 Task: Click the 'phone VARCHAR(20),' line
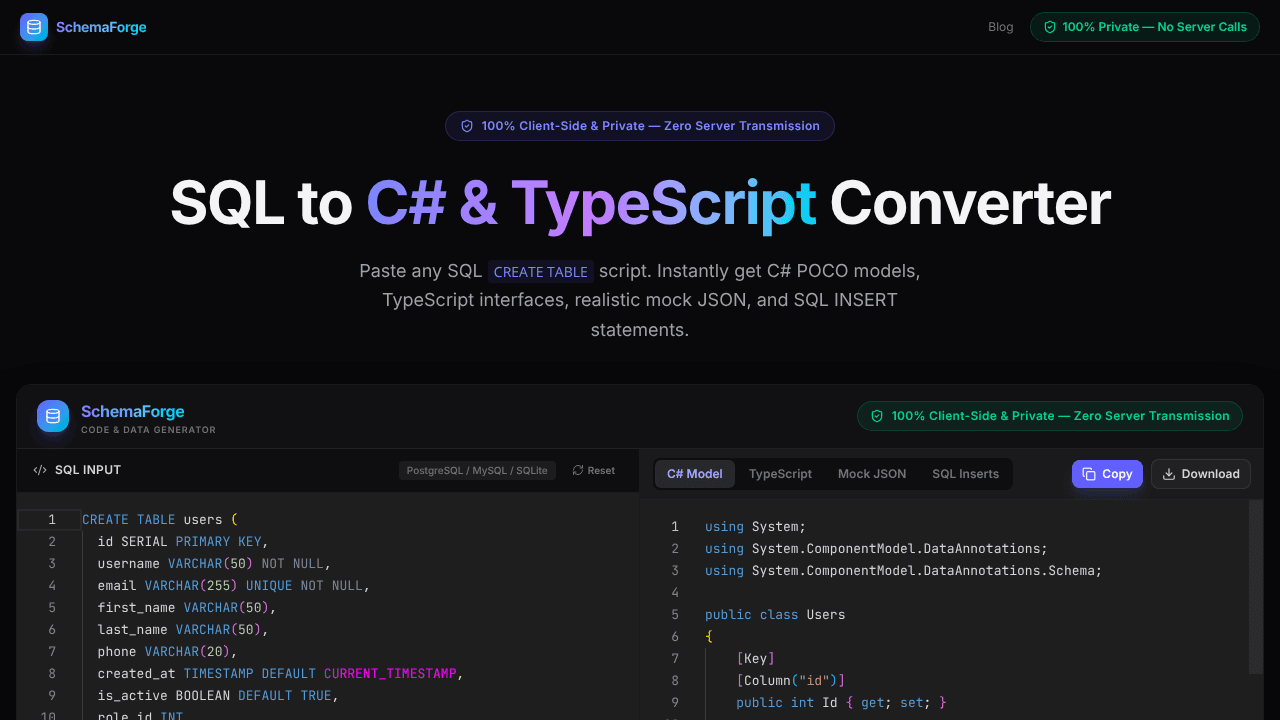167,652
